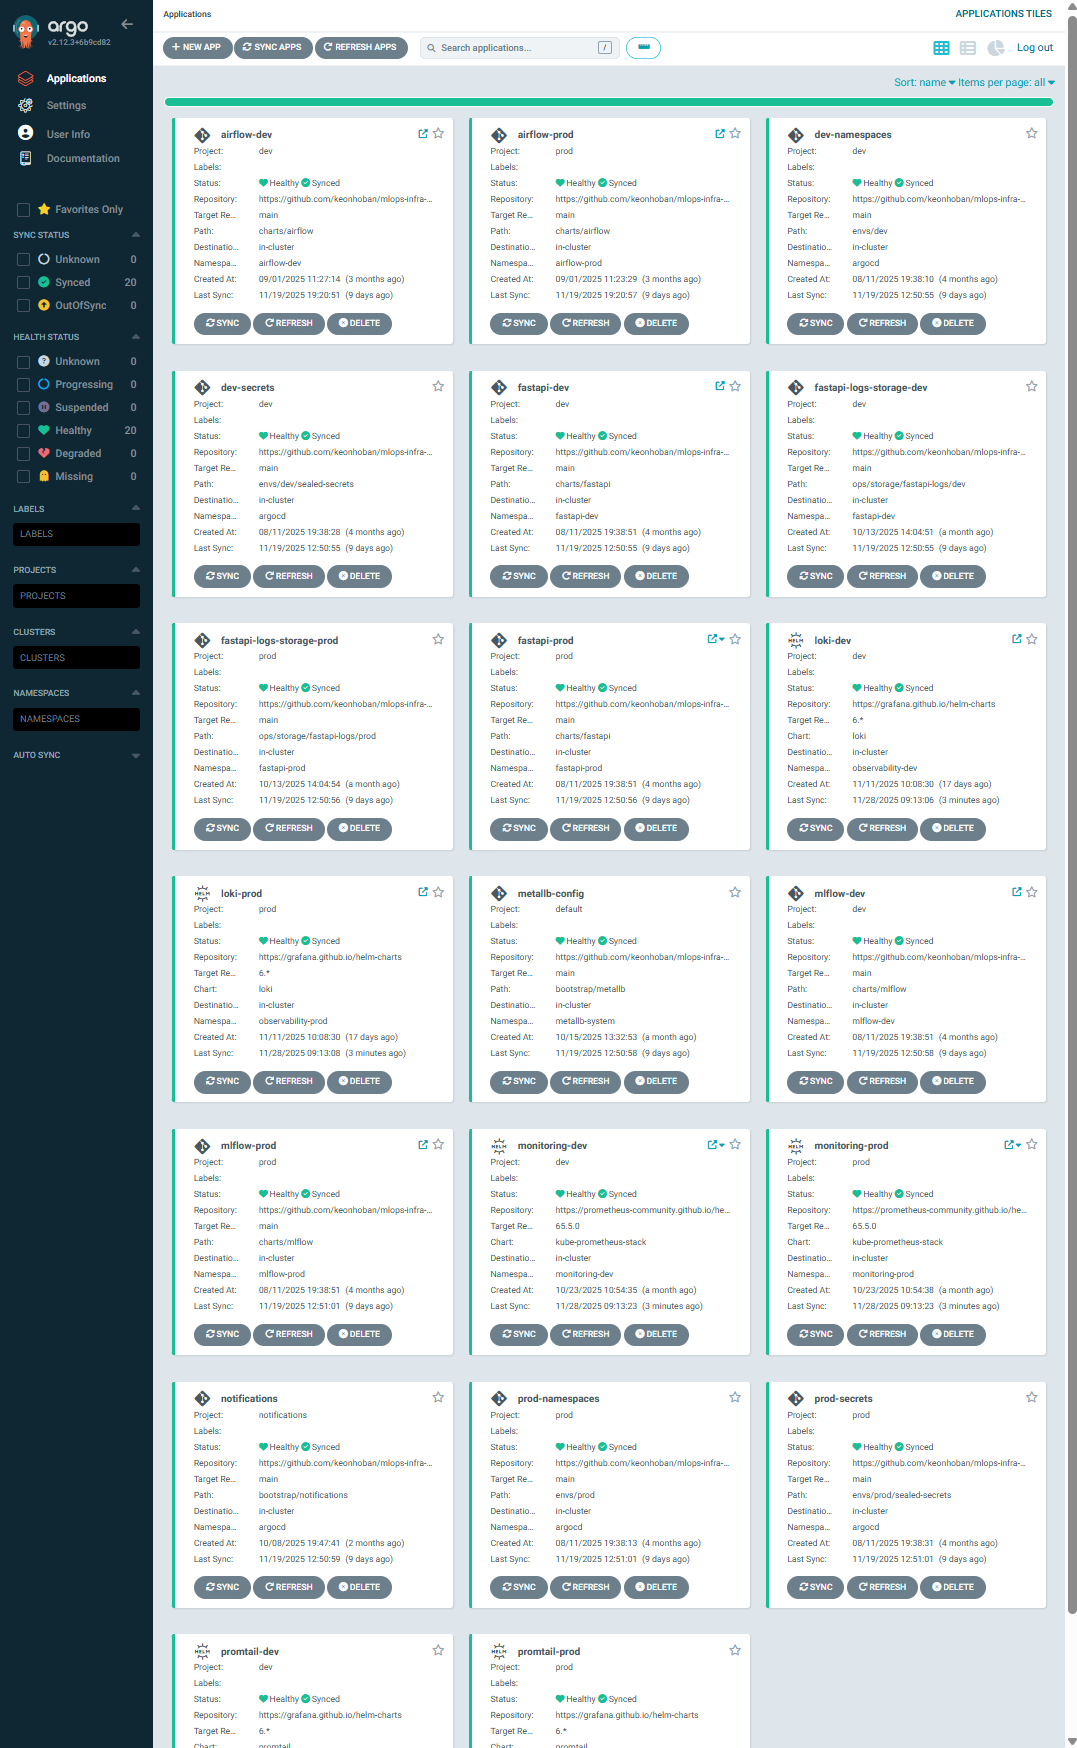Open airflow-prod external link icon
The image size is (1077, 1748).
[720, 133]
